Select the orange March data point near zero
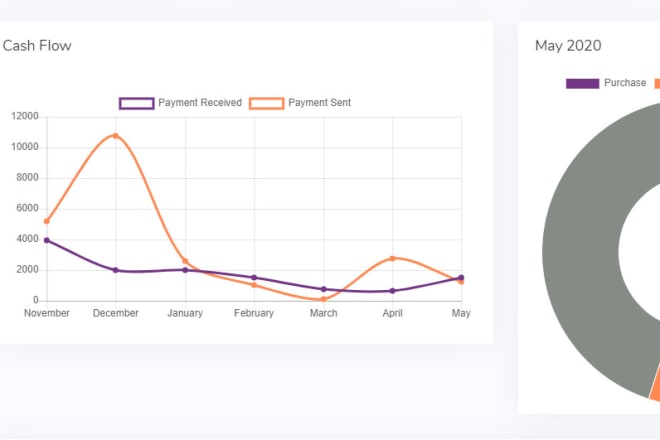The height and width of the screenshot is (440, 660). [x=323, y=299]
